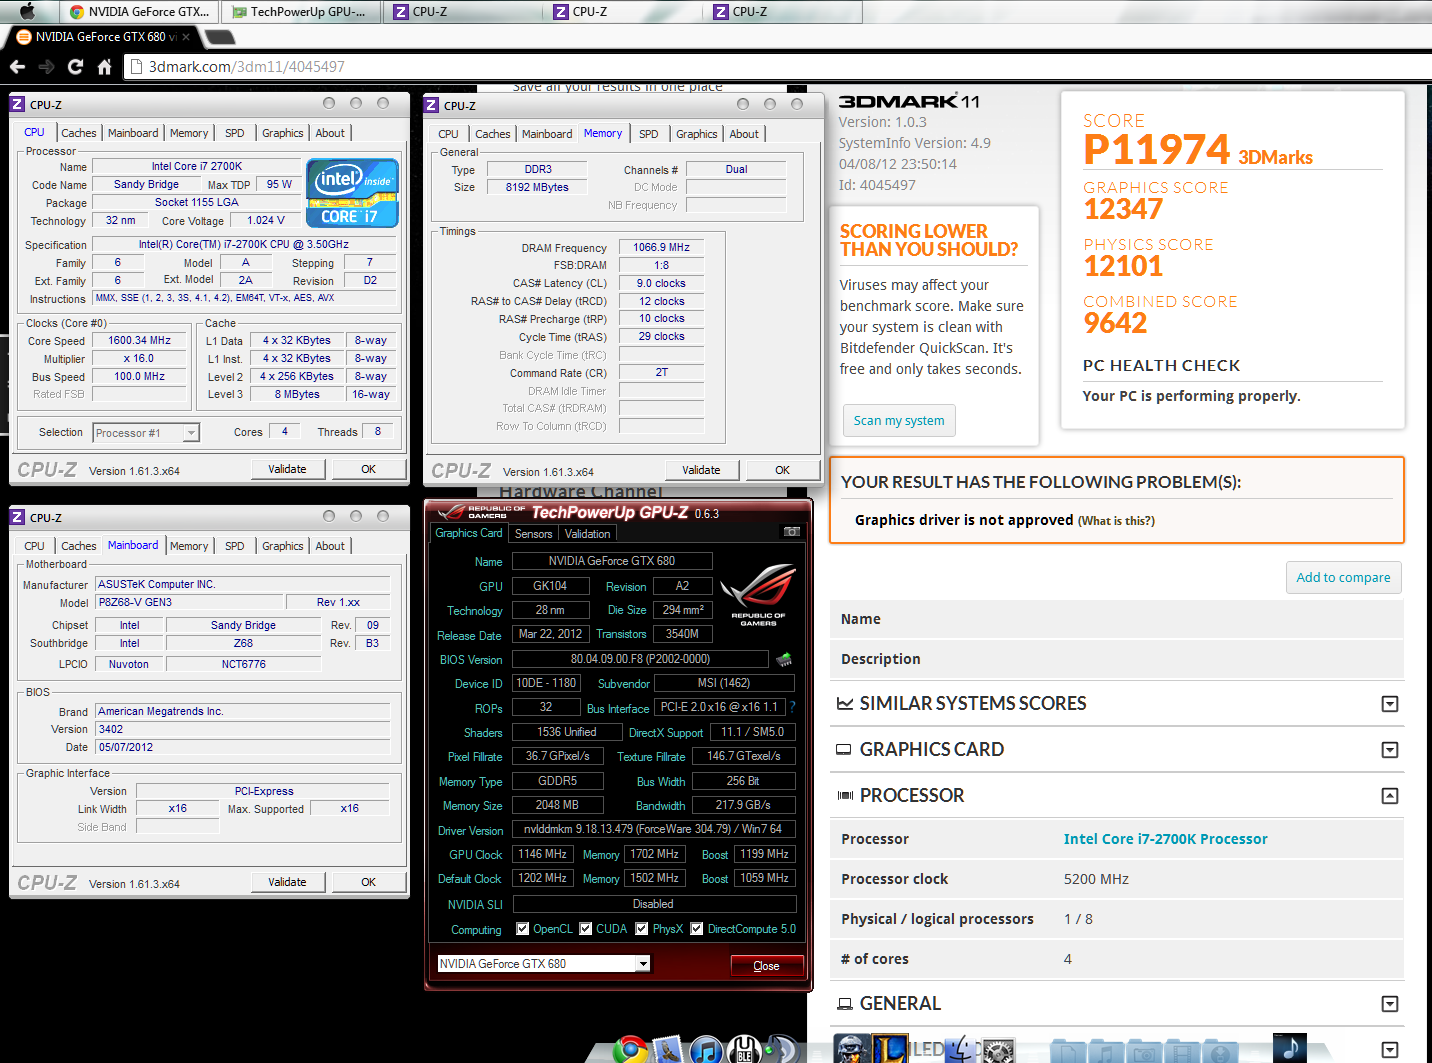Open the SPD tab in the Memory CPU-Z window

click(x=648, y=134)
